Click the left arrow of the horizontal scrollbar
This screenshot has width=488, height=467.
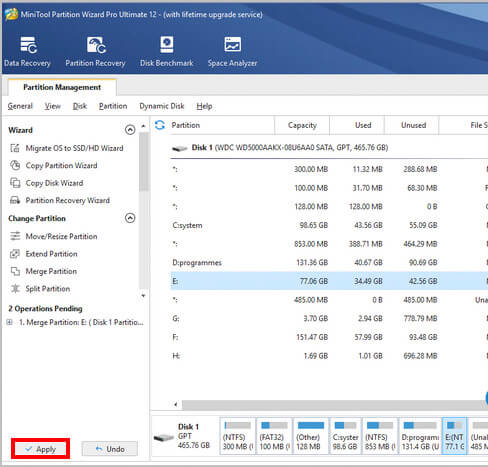point(176,405)
